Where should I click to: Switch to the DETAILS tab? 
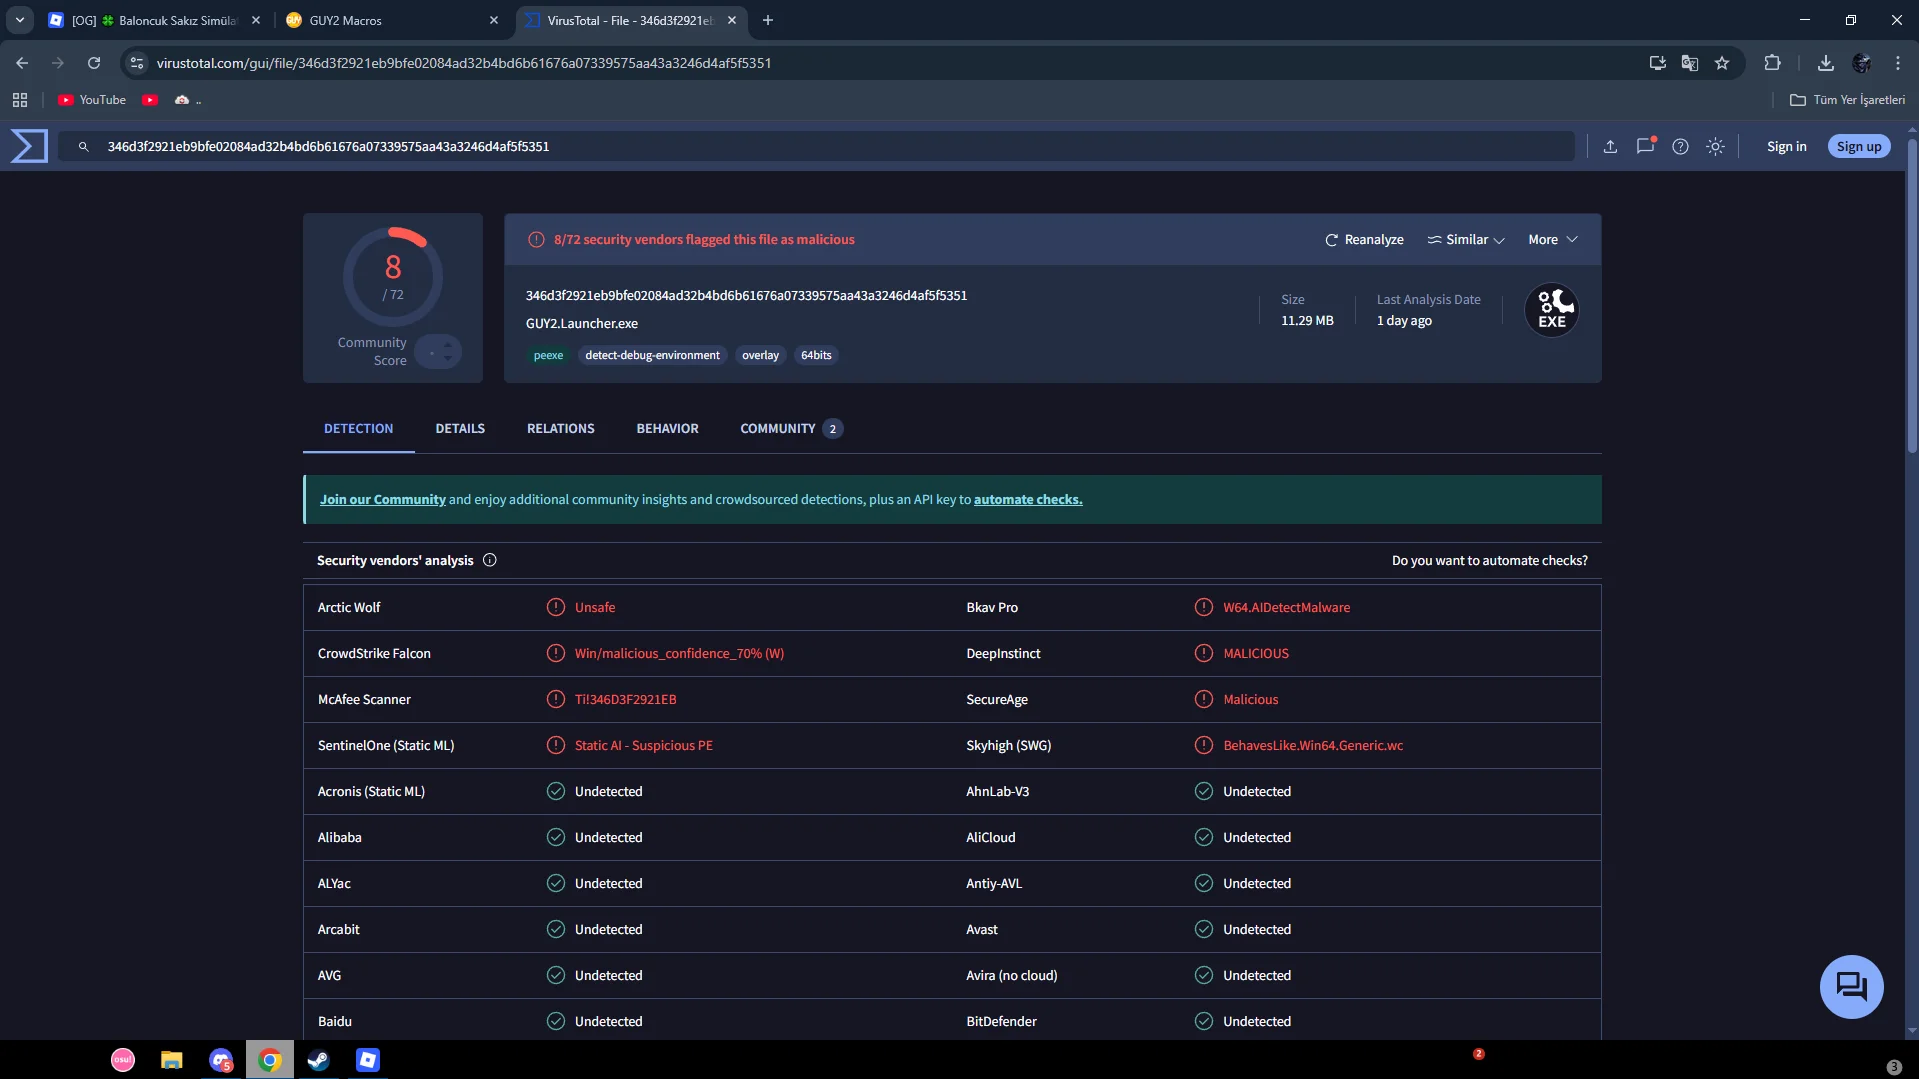click(x=460, y=429)
